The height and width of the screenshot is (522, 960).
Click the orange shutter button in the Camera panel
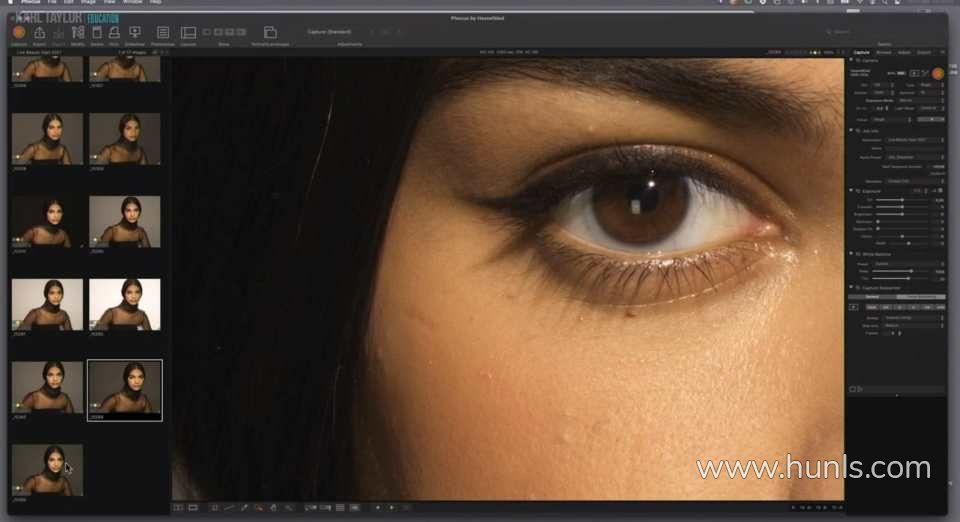point(938,73)
